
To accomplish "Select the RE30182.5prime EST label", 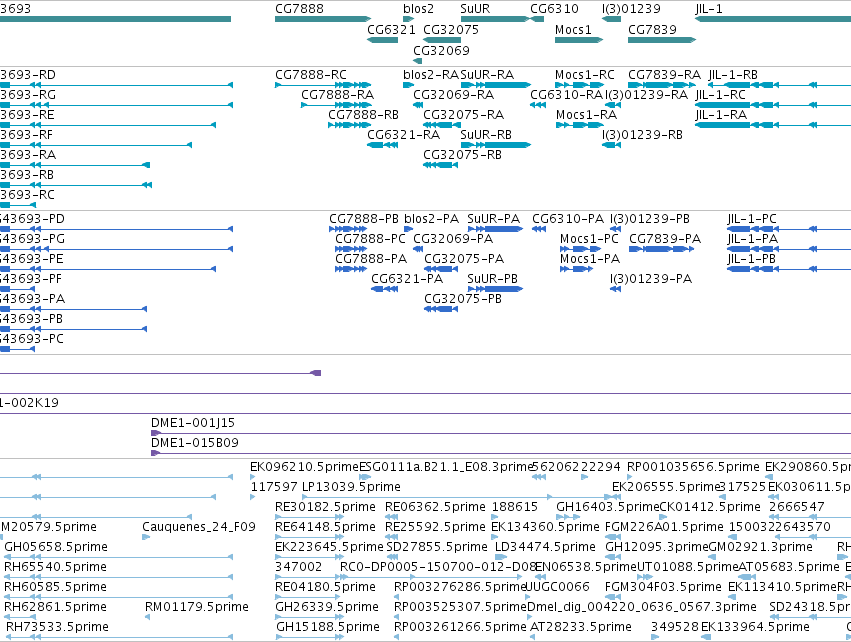I will pos(325,507).
